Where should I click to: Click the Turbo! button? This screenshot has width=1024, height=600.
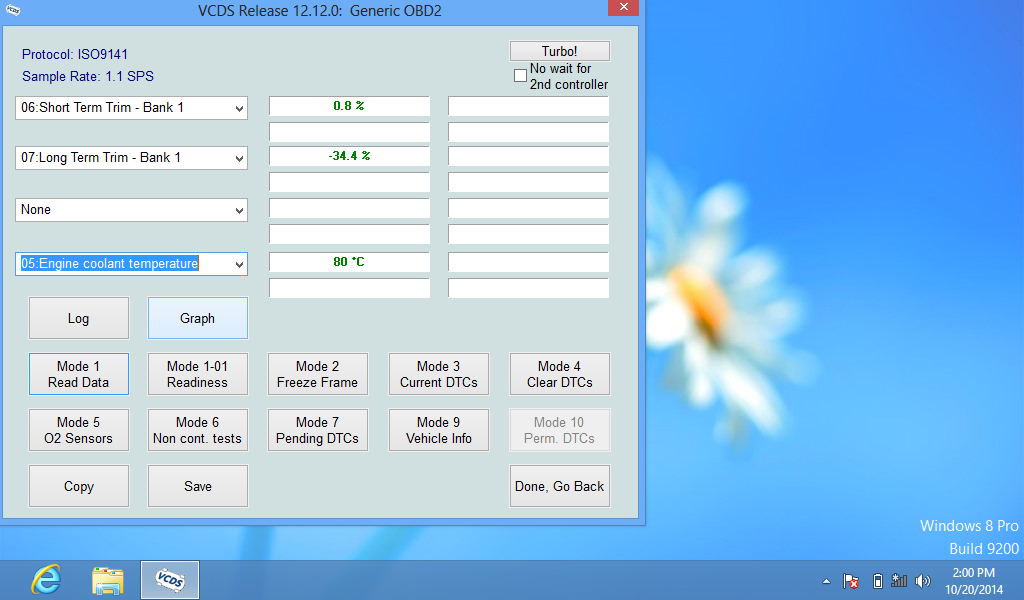(560, 51)
